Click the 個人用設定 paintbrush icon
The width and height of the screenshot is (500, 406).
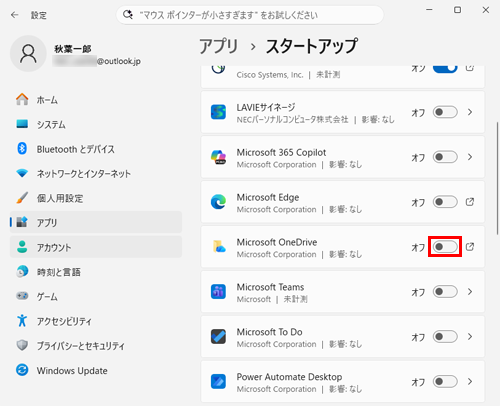22,198
